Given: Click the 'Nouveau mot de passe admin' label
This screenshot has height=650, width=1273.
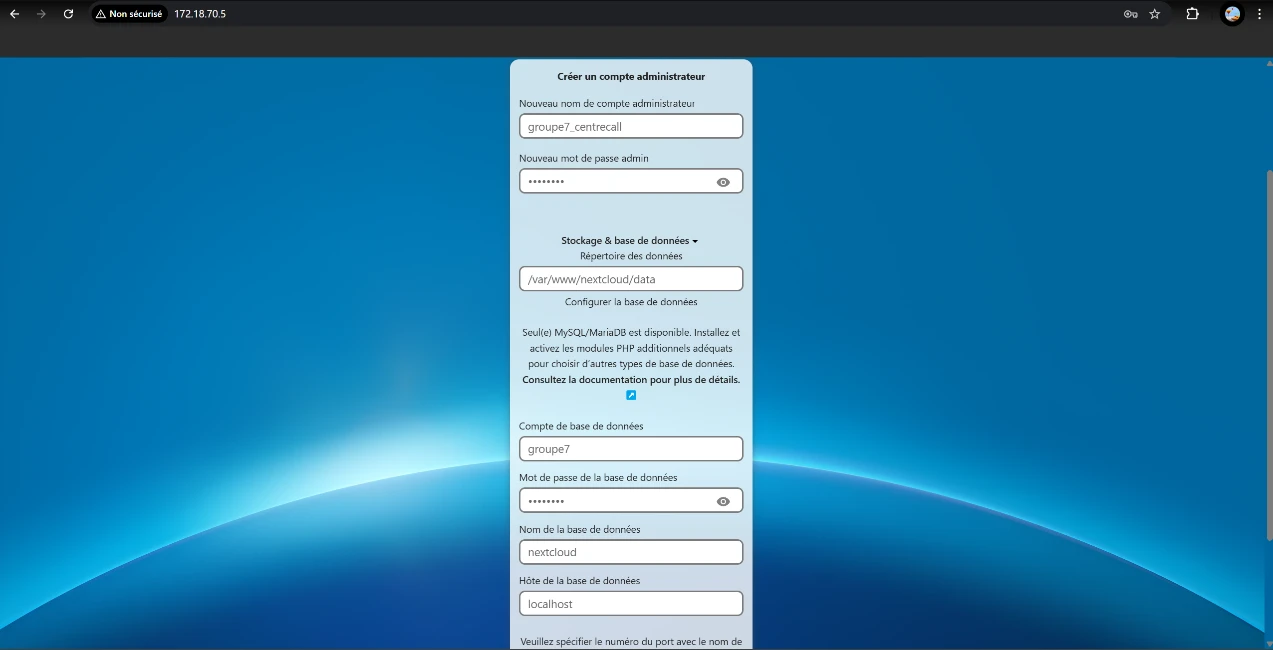Looking at the screenshot, I should click(x=584, y=158).
